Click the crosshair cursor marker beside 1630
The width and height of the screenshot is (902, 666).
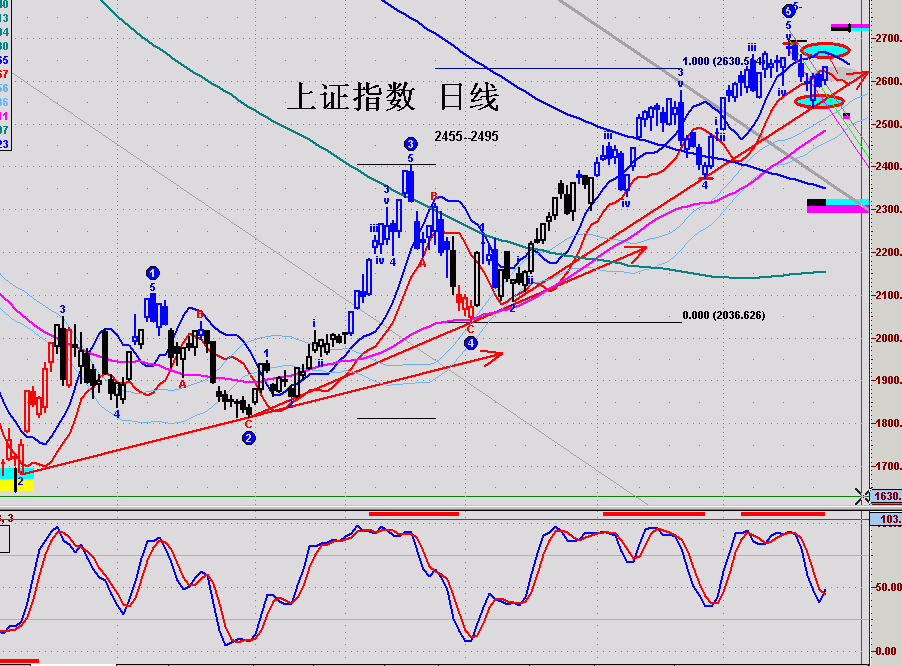tap(862, 496)
